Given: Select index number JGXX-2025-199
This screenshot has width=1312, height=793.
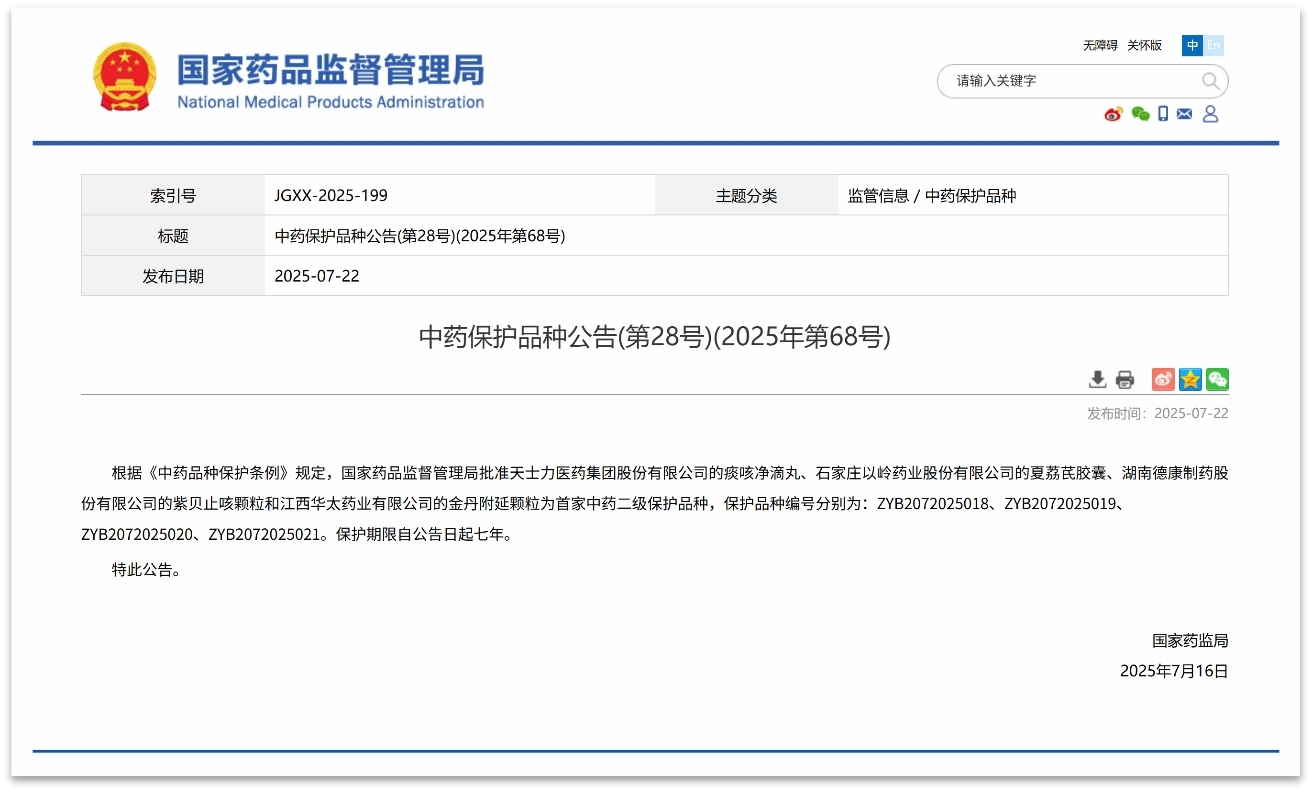Looking at the screenshot, I should click(x=331, y=196).
